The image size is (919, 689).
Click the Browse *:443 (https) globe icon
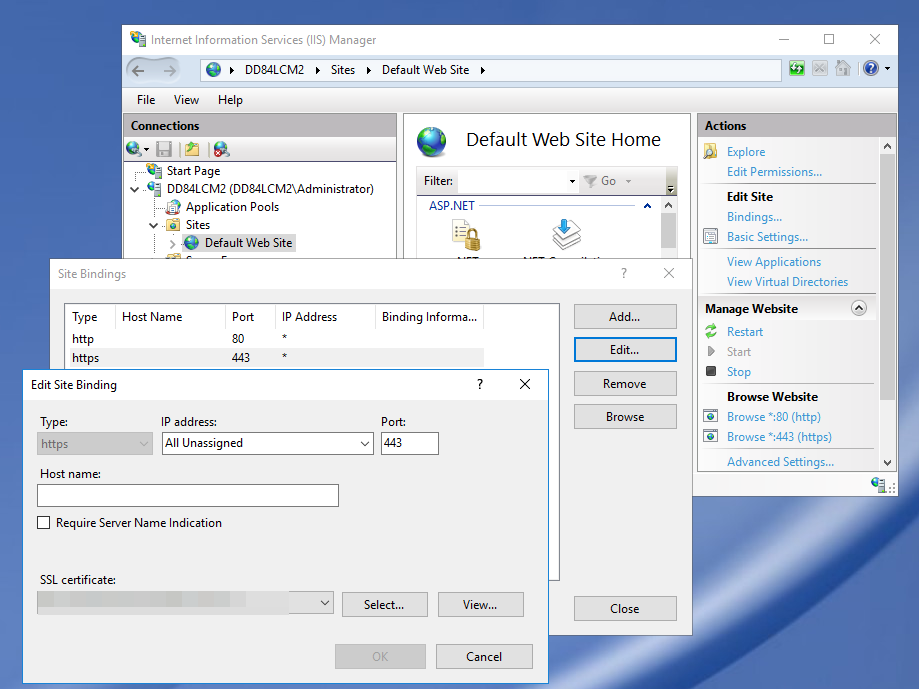[x=710, y=436]
